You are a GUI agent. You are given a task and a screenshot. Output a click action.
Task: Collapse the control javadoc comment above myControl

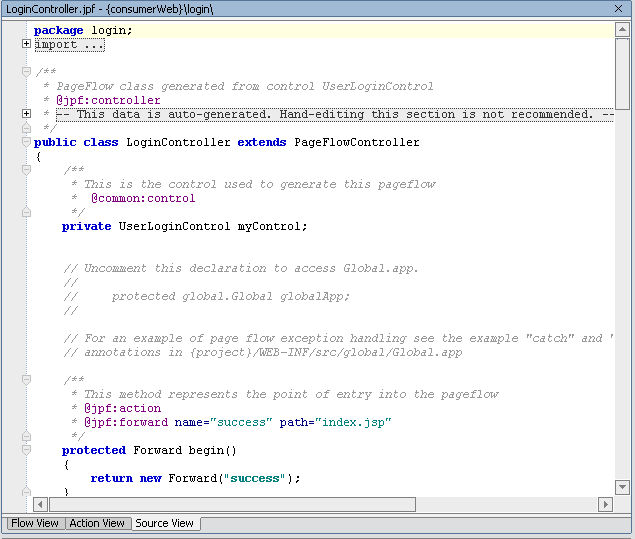pos(26,170)
